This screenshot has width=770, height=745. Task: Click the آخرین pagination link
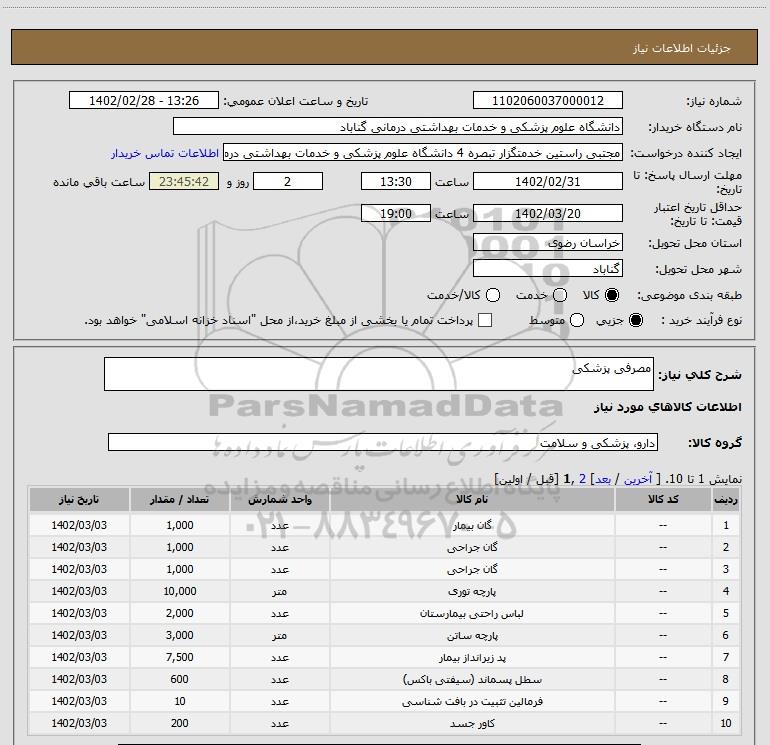click(x=638, y=479)
